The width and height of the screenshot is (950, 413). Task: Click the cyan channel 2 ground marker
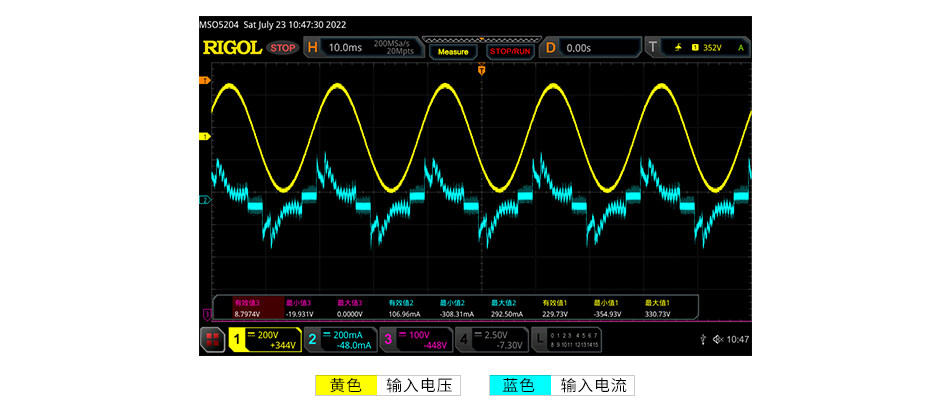pyautogui.click(x=204, y=200)
